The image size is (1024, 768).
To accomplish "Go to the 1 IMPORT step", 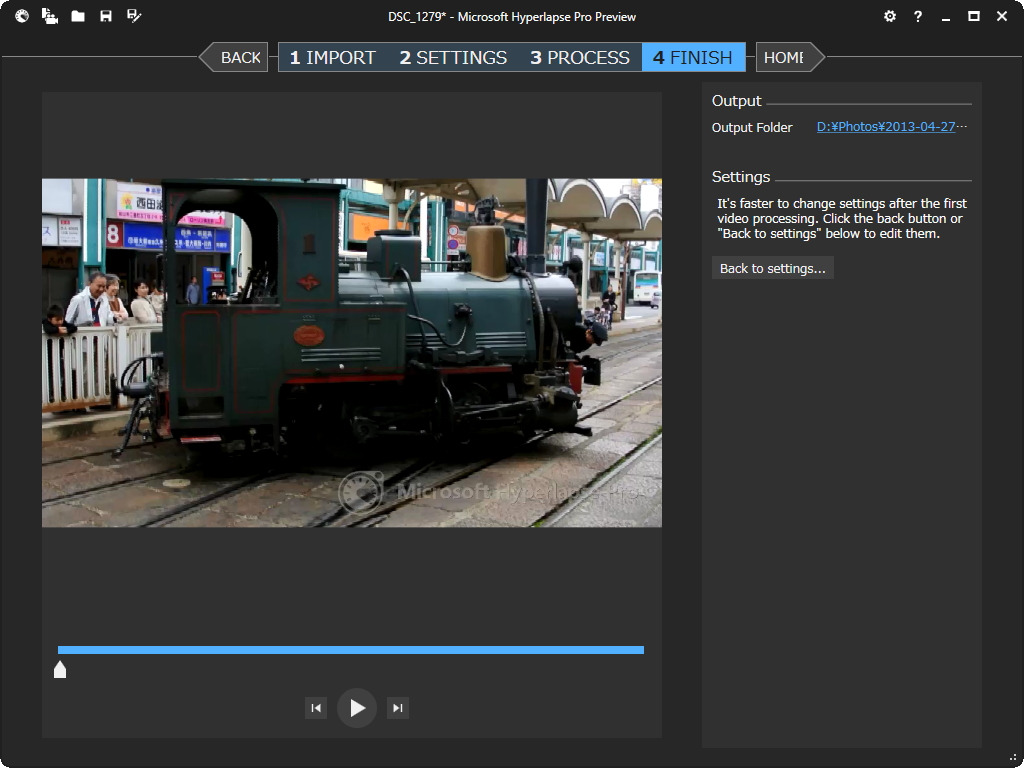I will click(332, 57).
